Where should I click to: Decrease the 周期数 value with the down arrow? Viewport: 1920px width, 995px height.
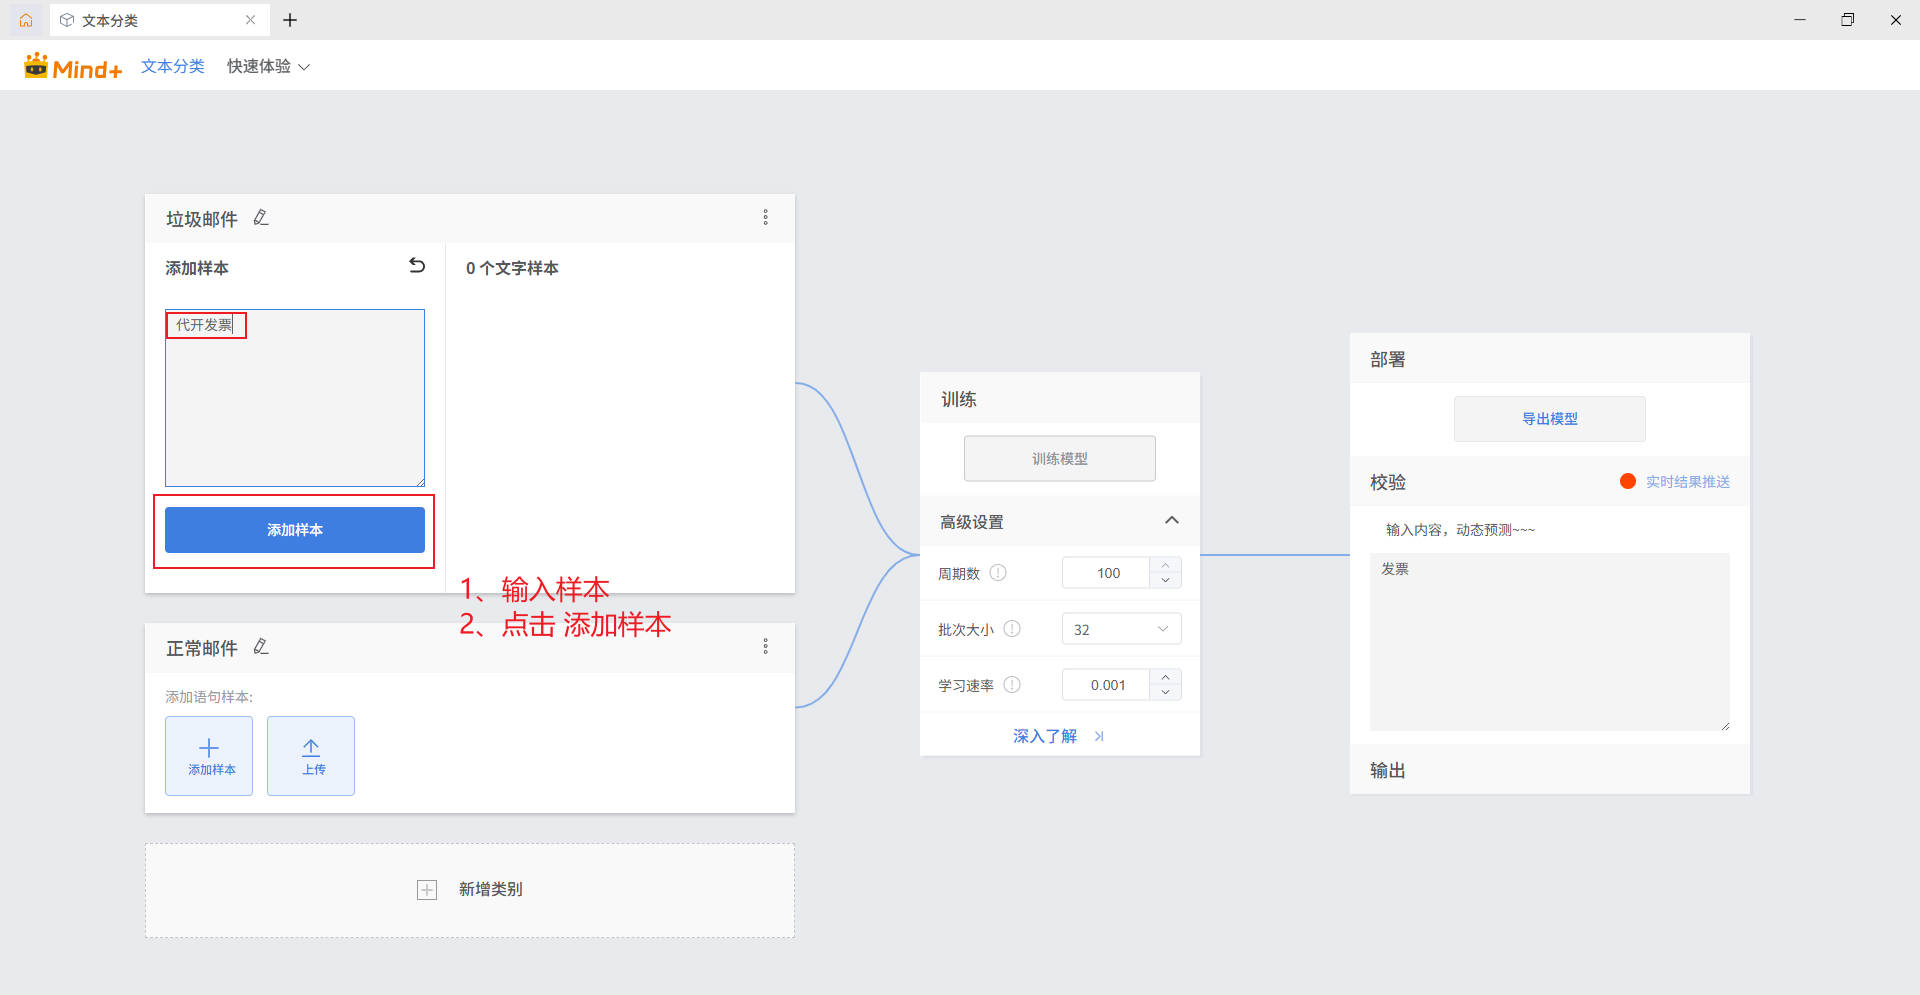[1166, 581]
